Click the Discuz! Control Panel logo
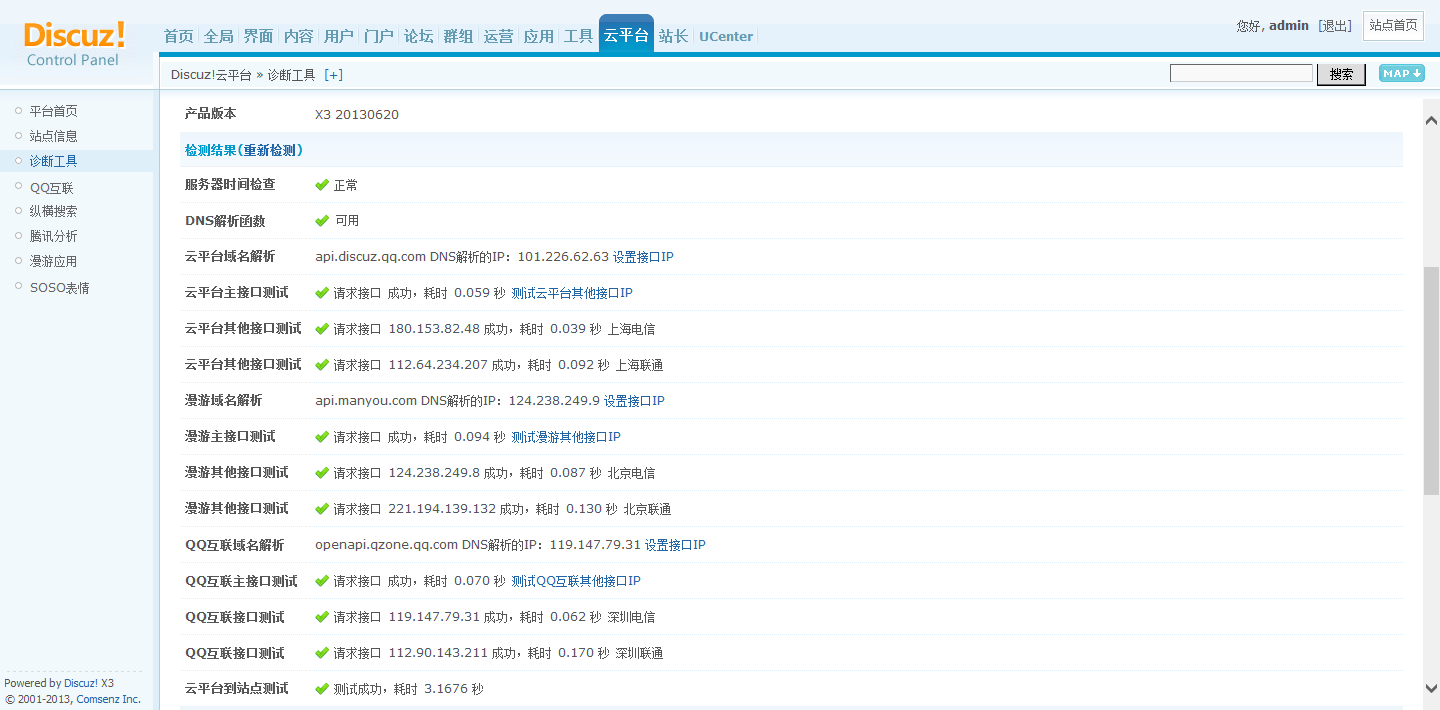Screen dimensions: 1440x710 click(x=75, y=45)
